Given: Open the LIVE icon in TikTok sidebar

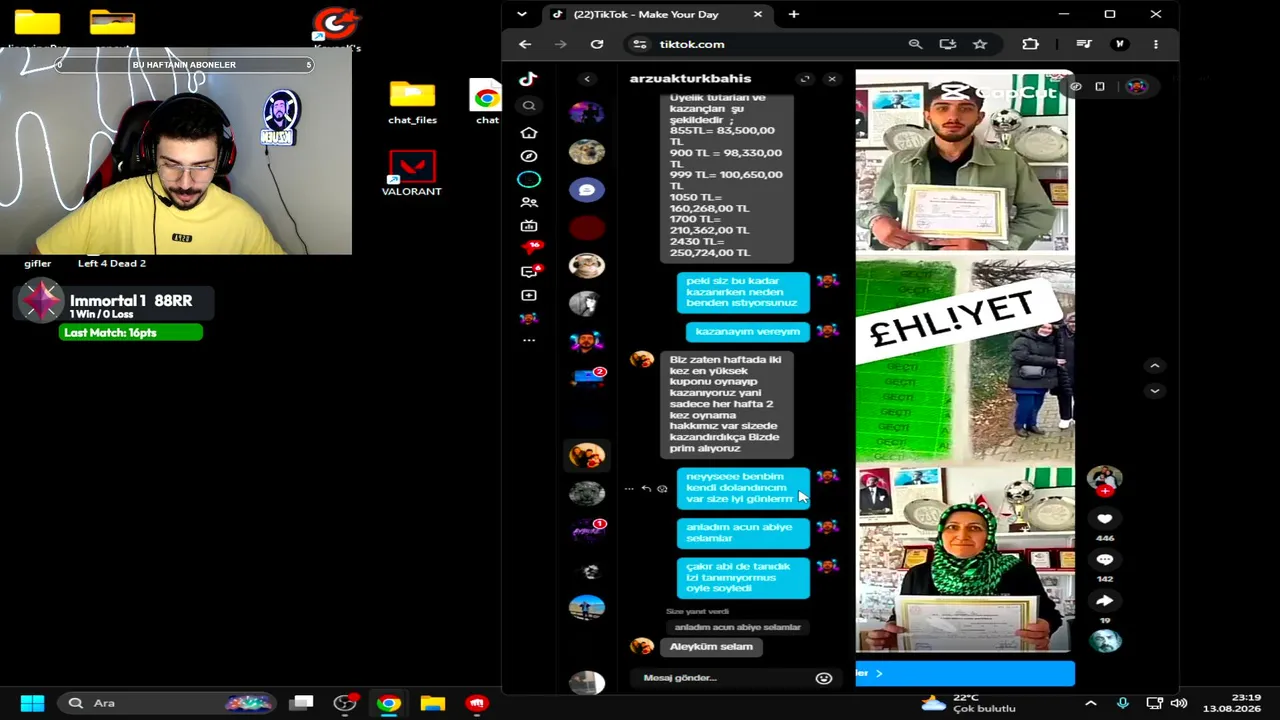Looking at the screenshot, I should coord(529,226).
